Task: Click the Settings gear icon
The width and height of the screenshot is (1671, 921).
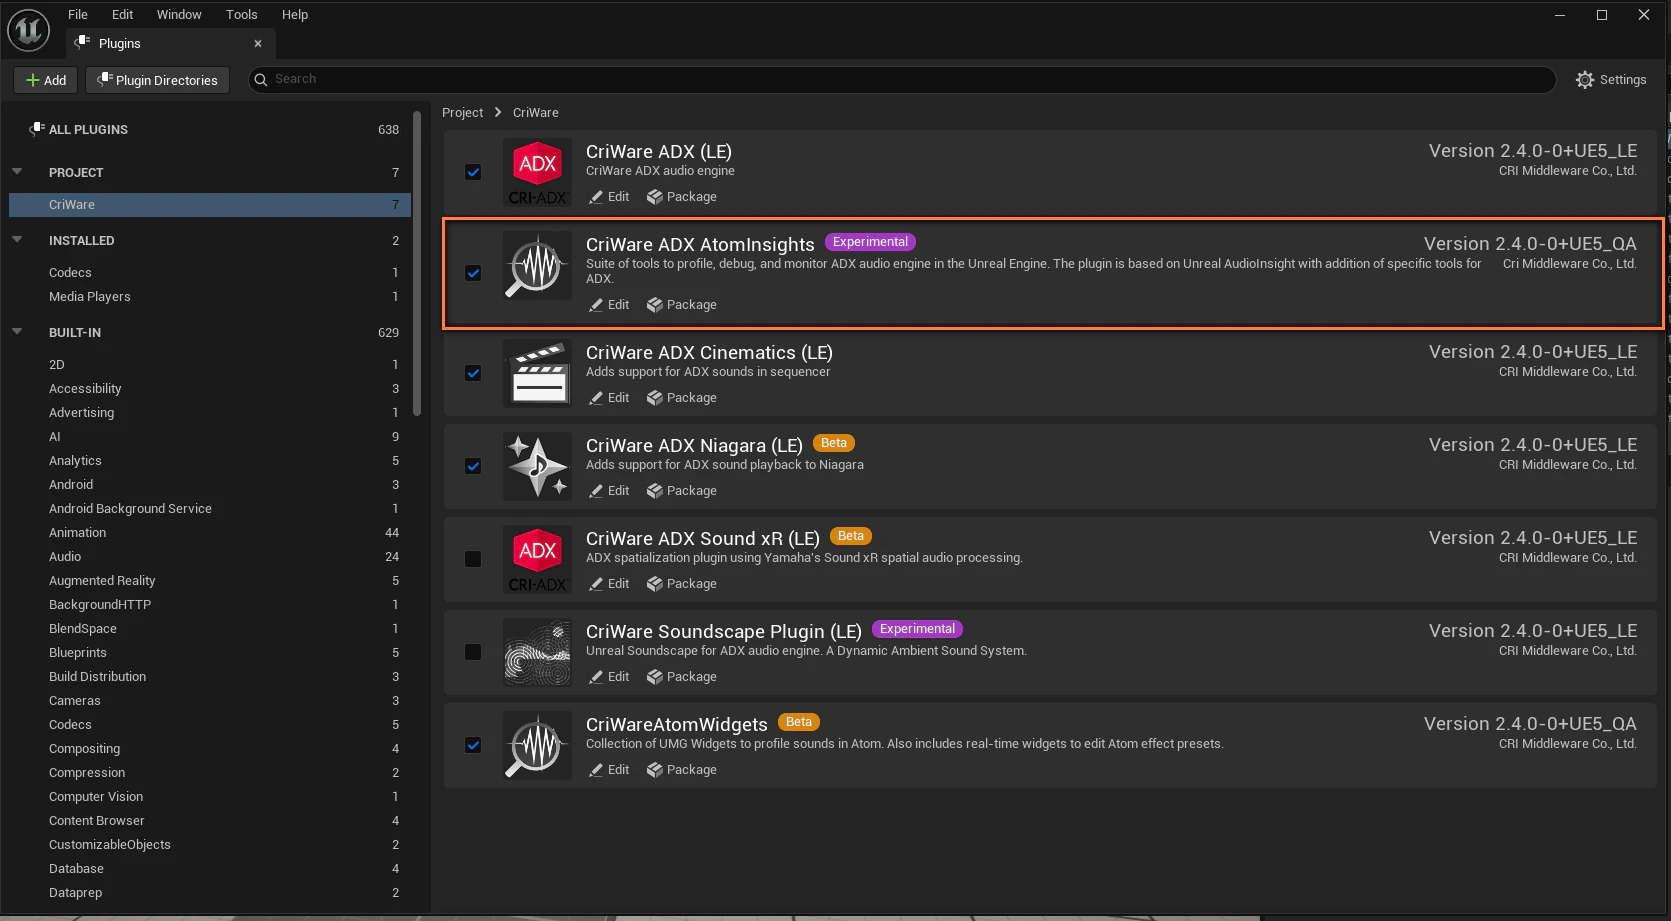Action: point(1585,80)
